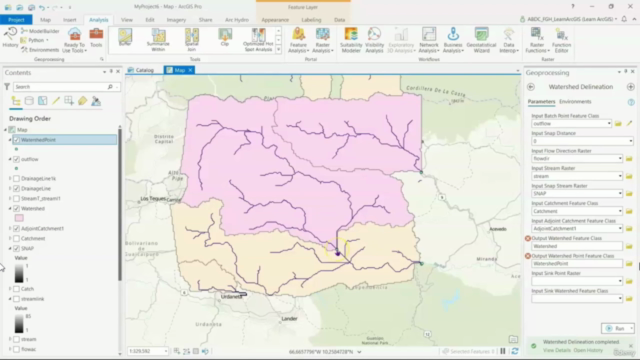
Task: Hide the DrainageLine layer
Action: (16, 189)
